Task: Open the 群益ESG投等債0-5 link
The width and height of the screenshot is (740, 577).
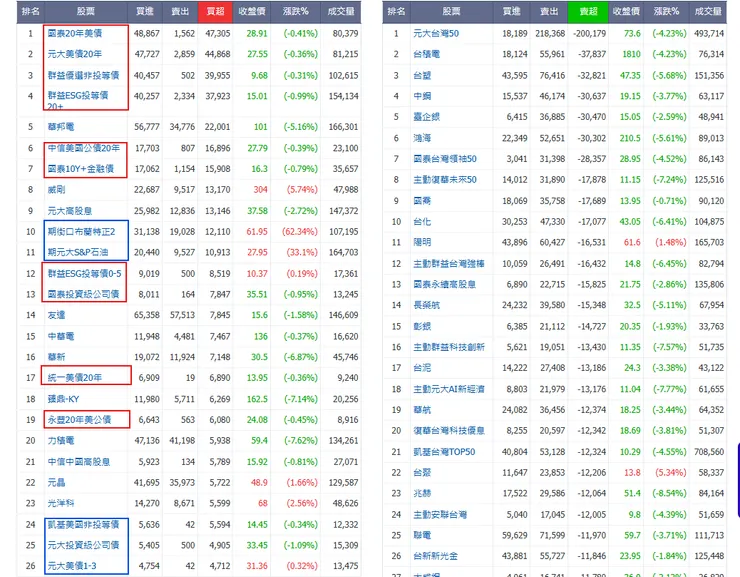Action: coord(84,274)
